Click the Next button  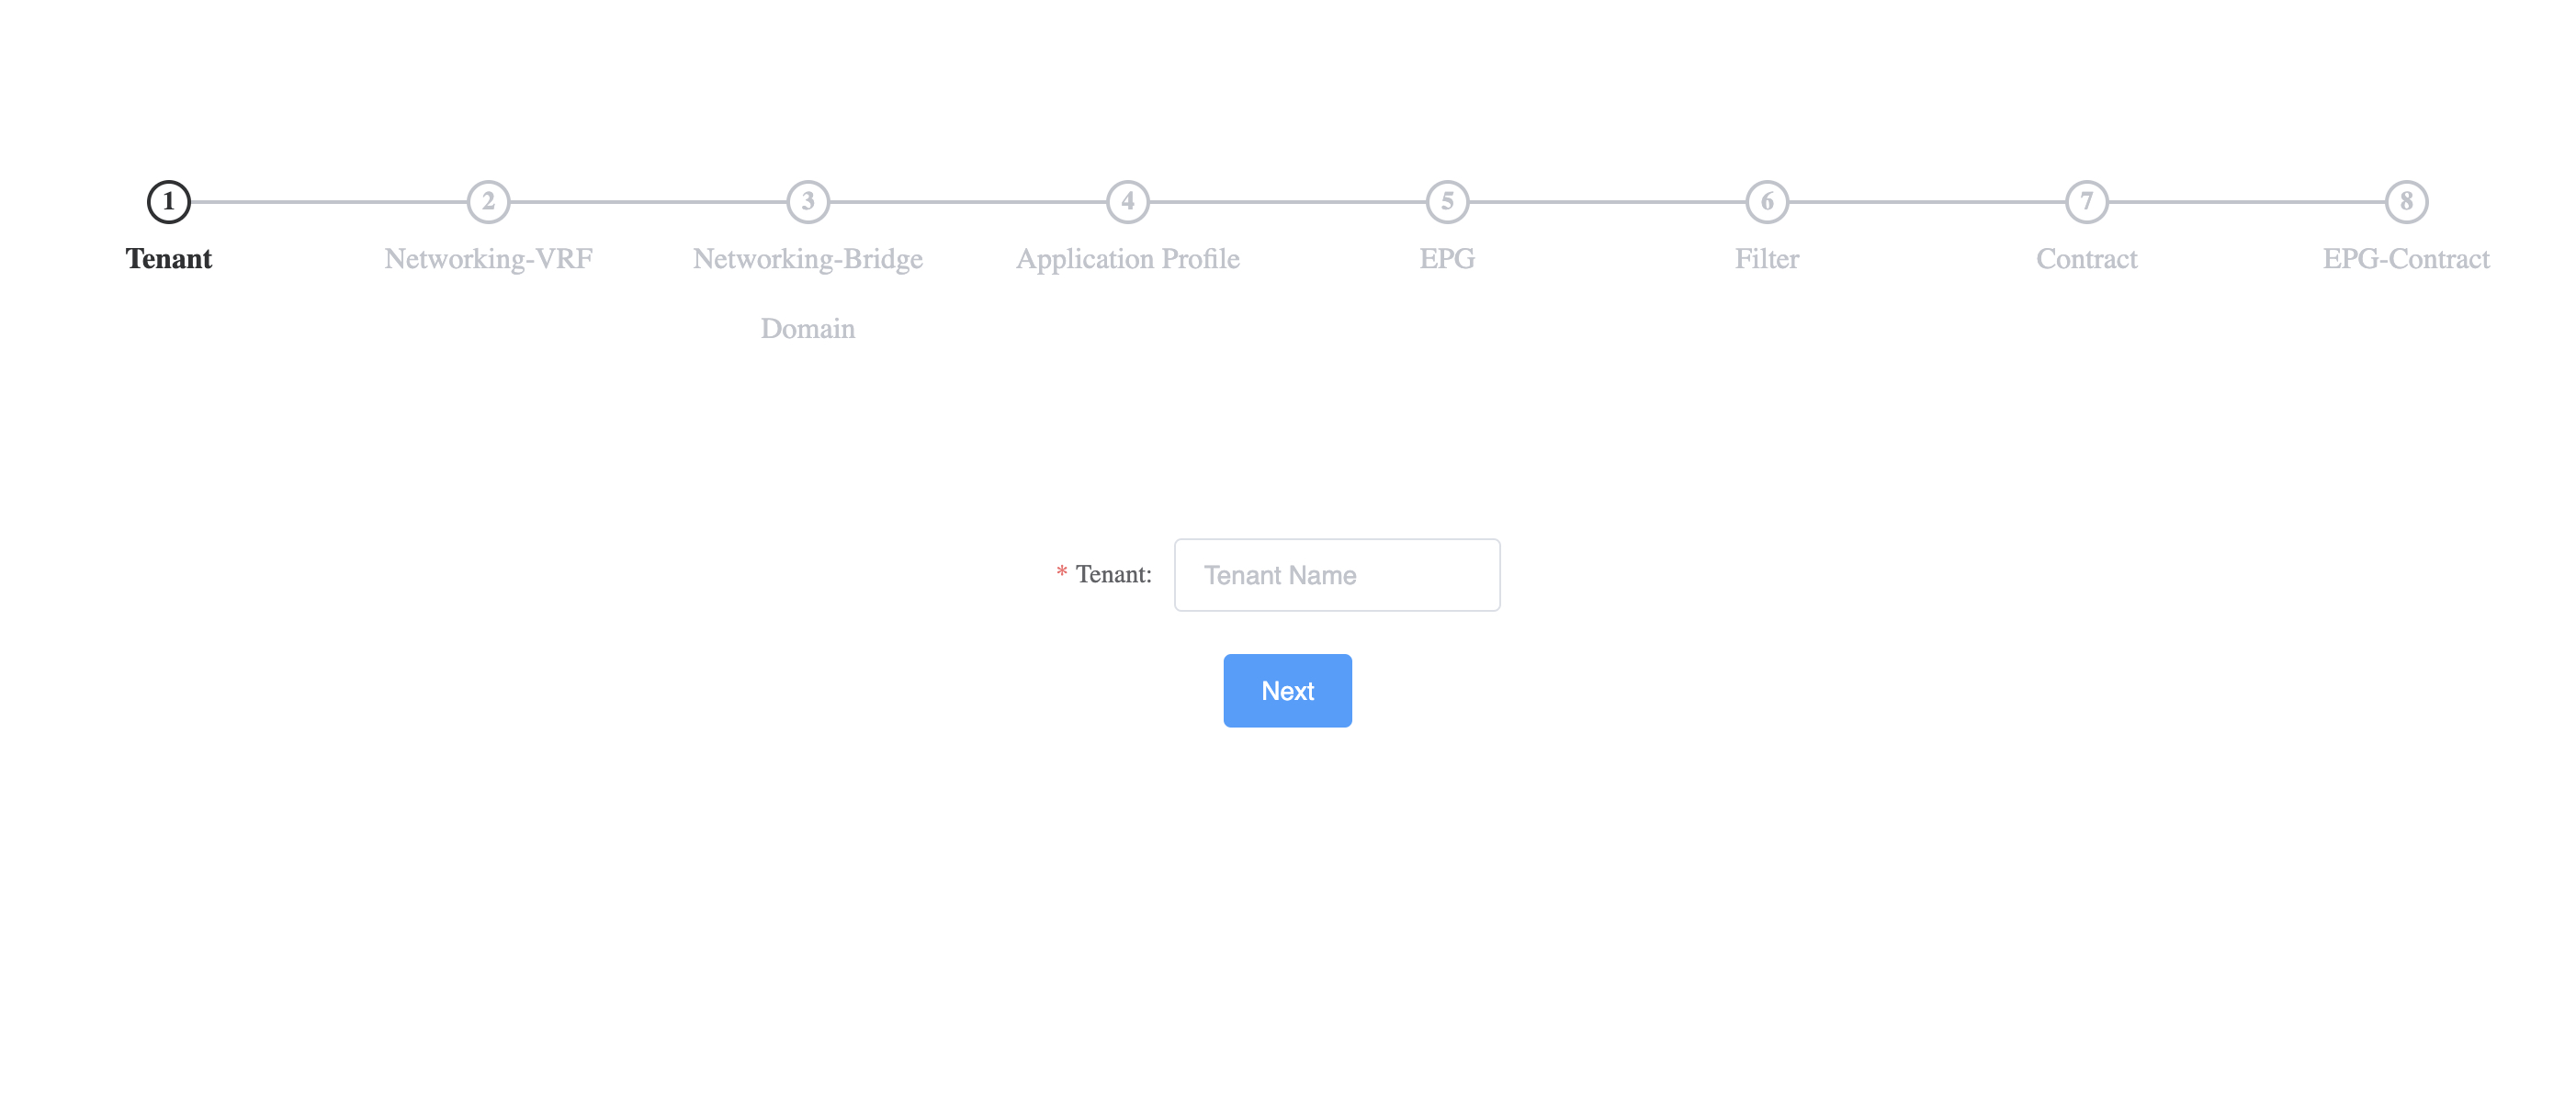[x=1288, y=690]
